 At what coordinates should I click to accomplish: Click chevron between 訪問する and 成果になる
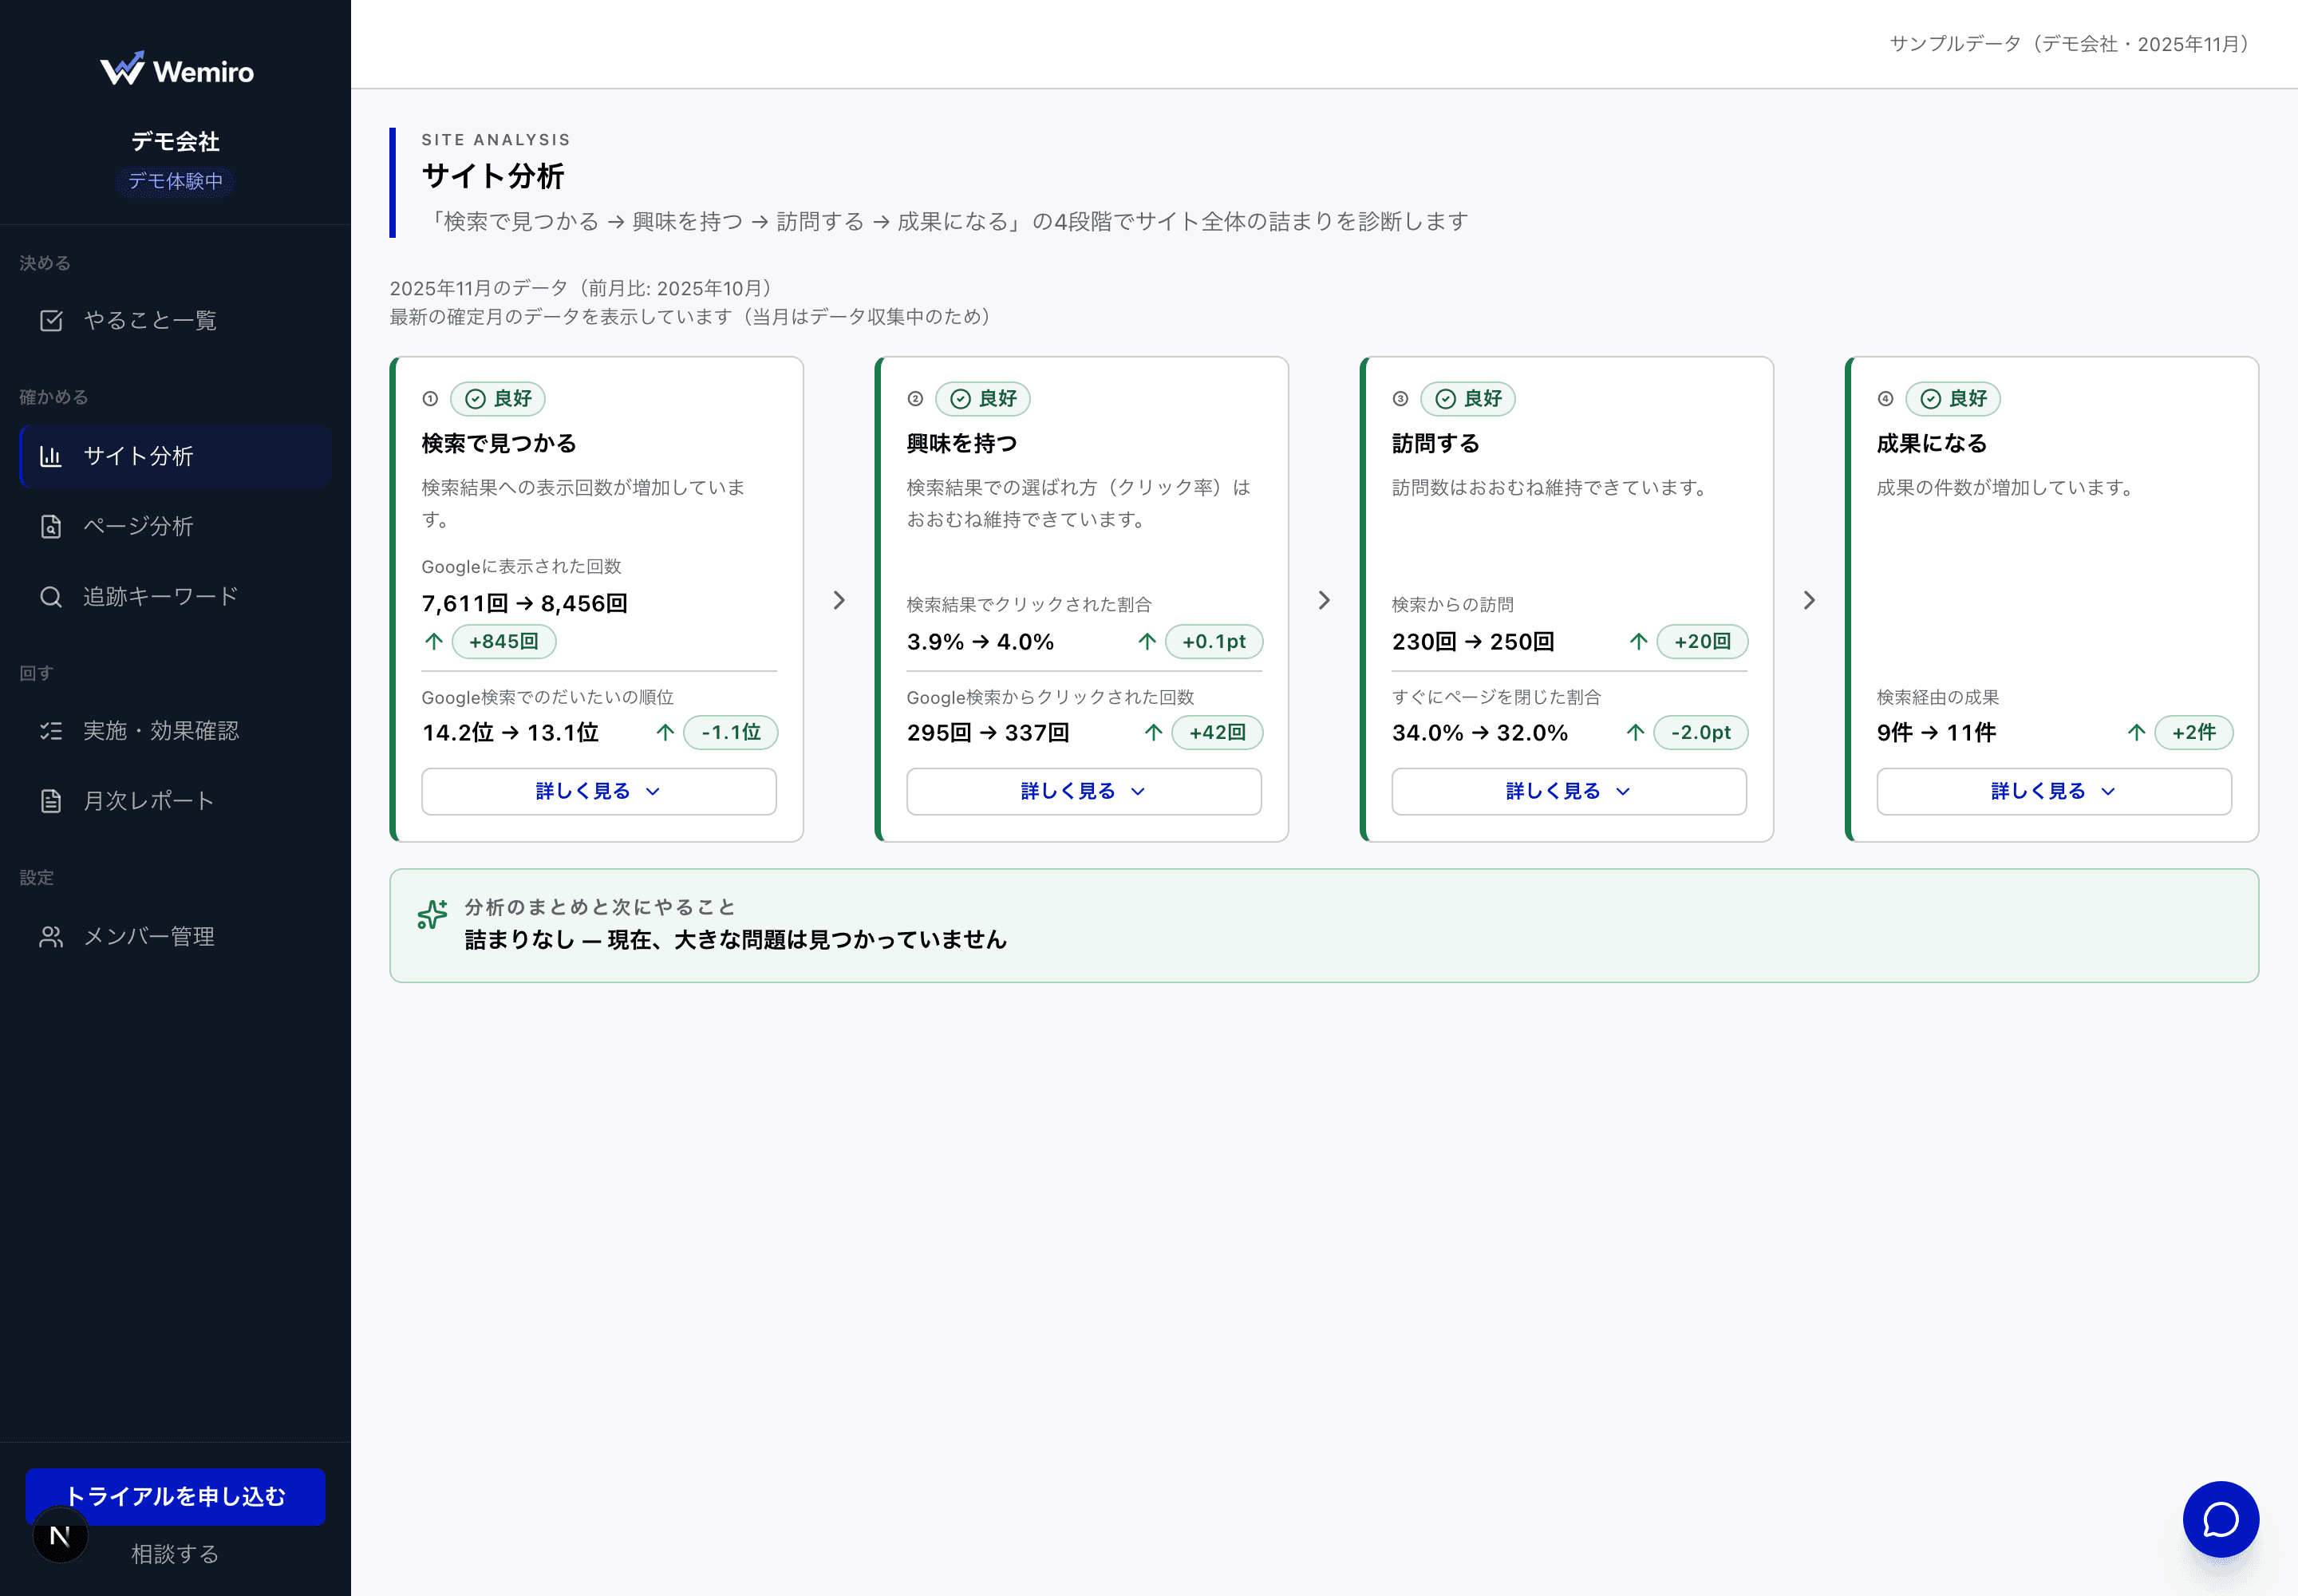point(1809,600)
